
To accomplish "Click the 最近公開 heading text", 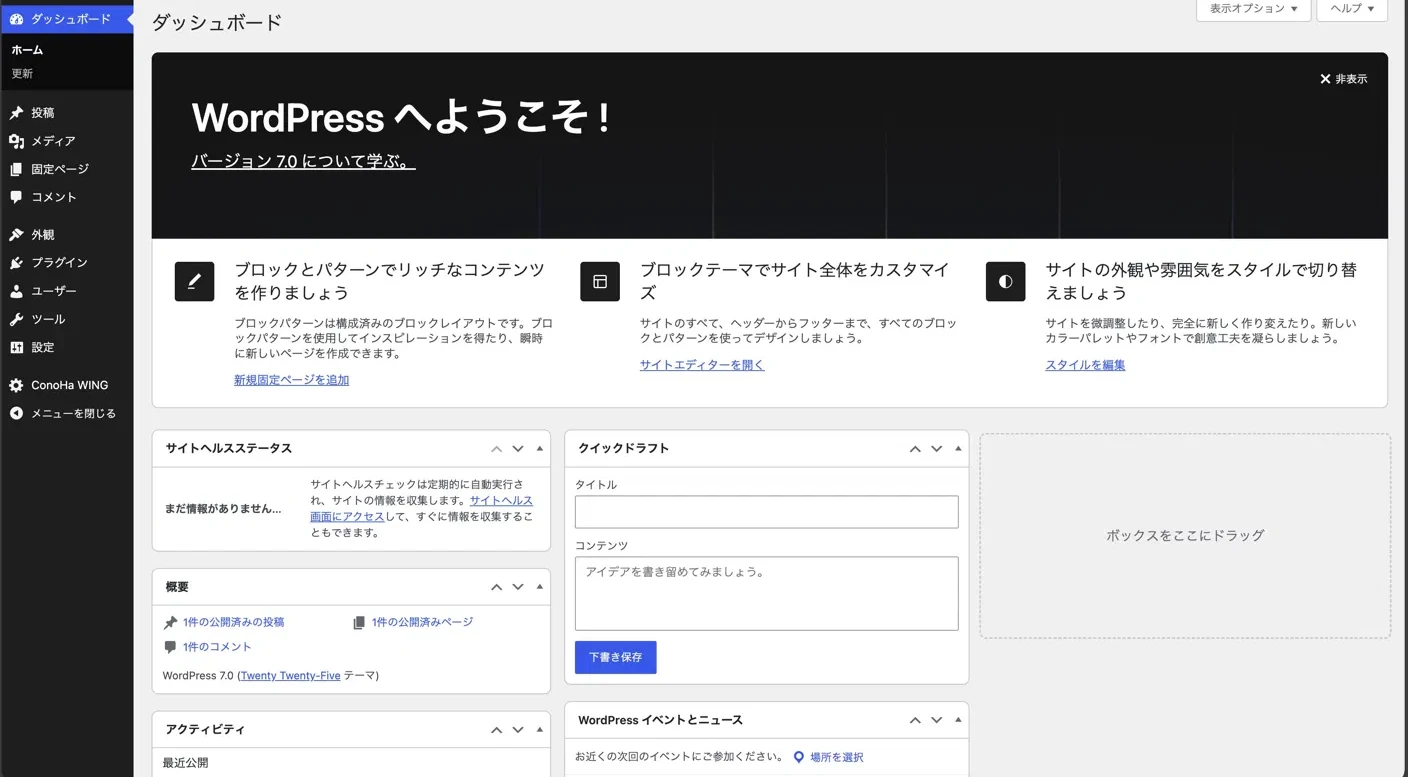I will pos(186,763).
